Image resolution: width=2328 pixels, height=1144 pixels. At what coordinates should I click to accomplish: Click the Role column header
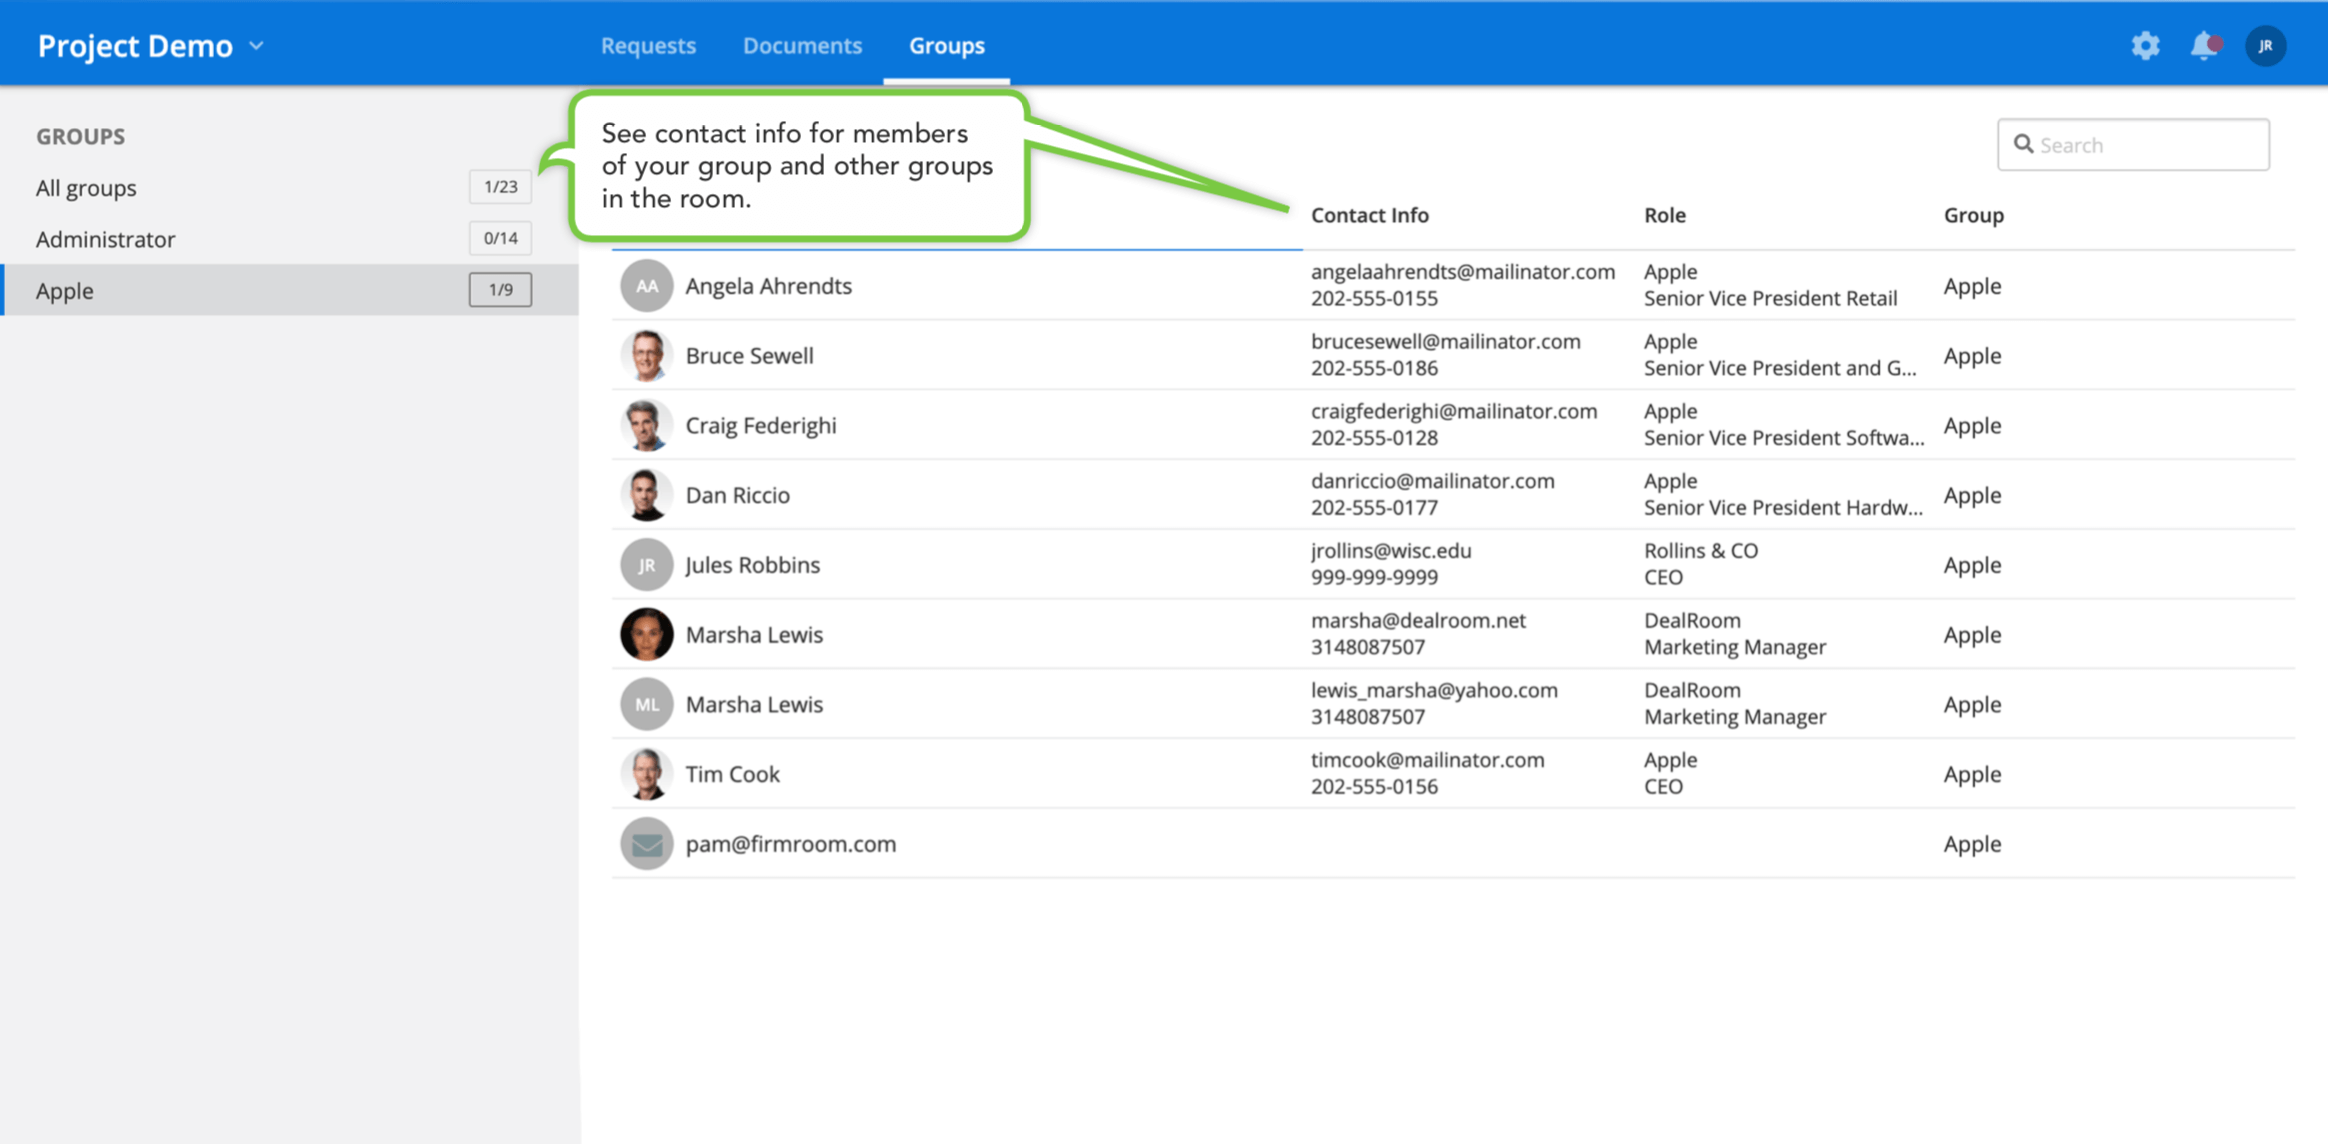click(x=1664, y=215)
